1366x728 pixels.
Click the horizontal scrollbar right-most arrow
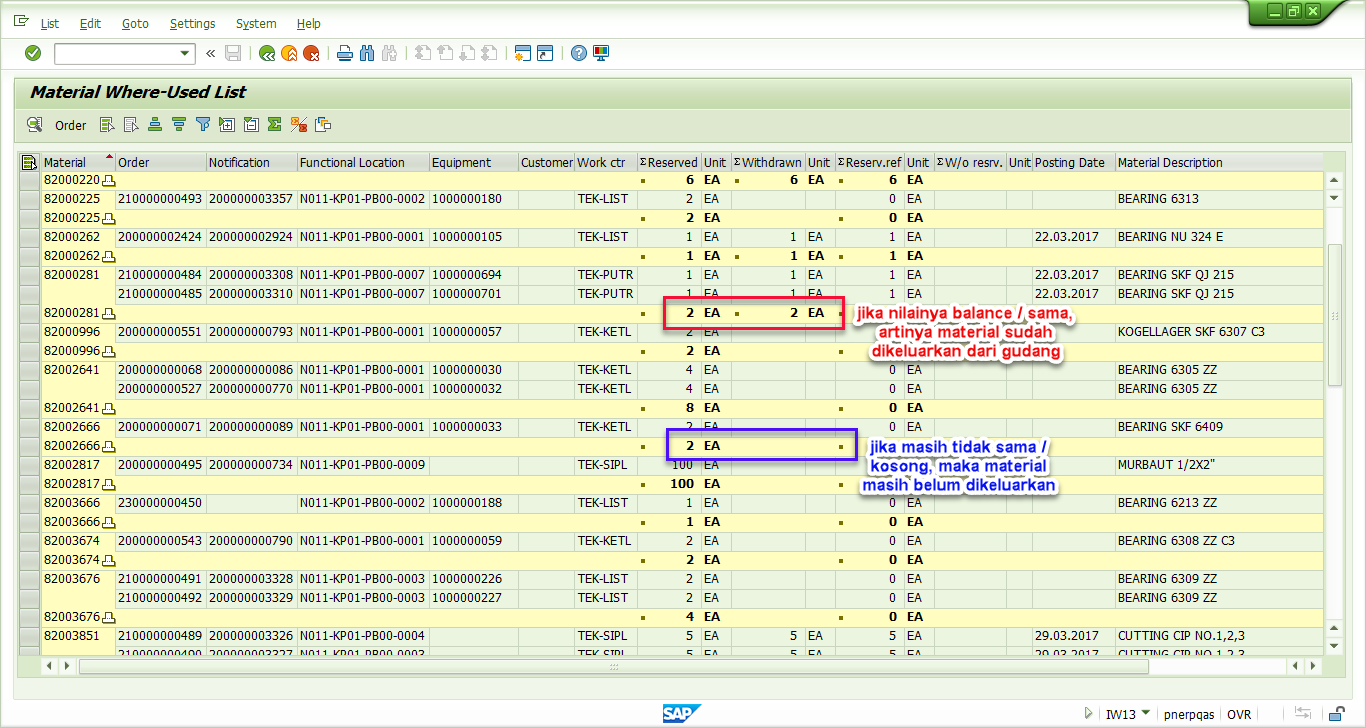1312,666
